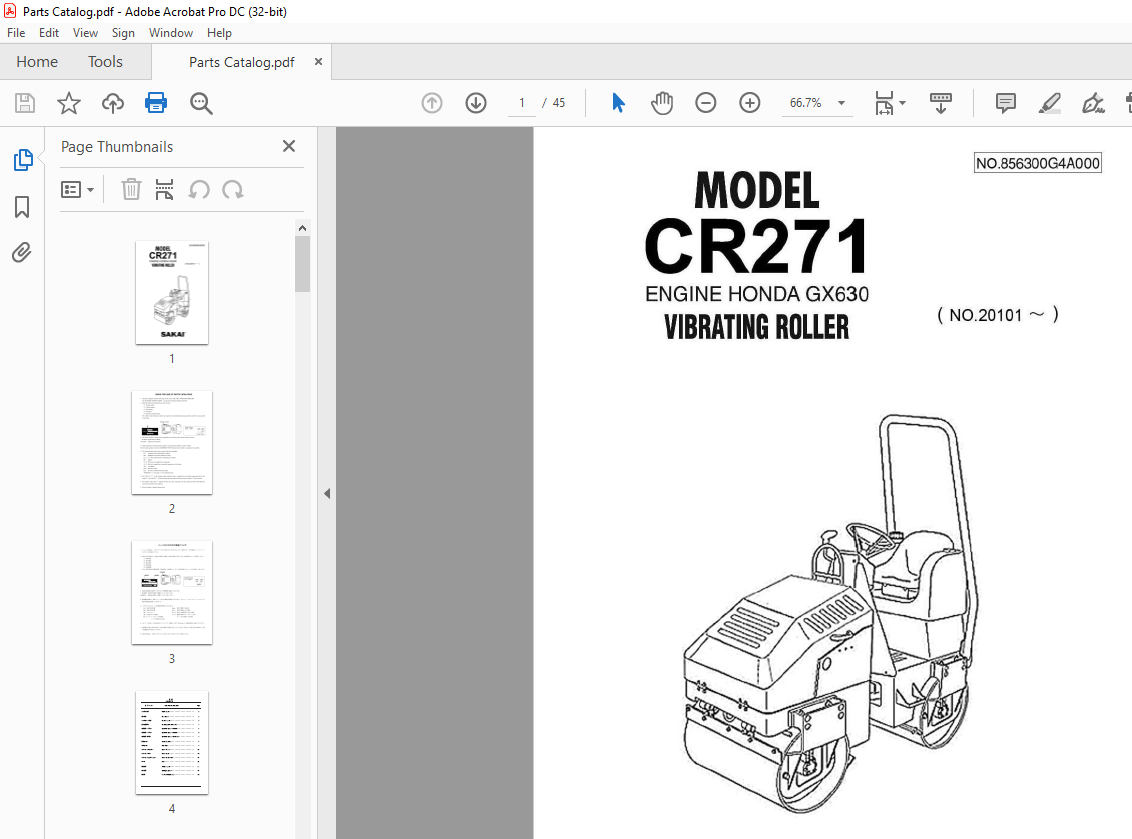
Task: Zoom in with the plus circle
Action: click(749, 103)
